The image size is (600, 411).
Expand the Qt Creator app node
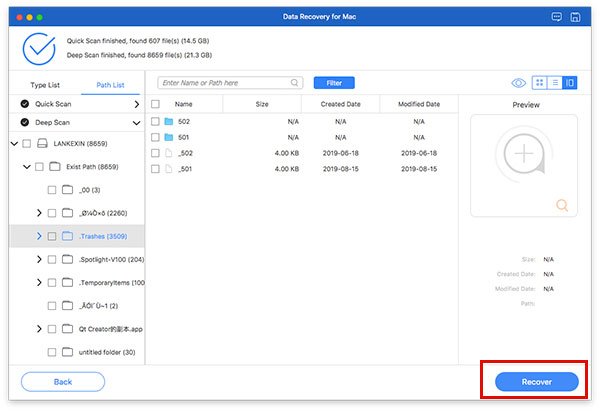[x=39, y=329]
